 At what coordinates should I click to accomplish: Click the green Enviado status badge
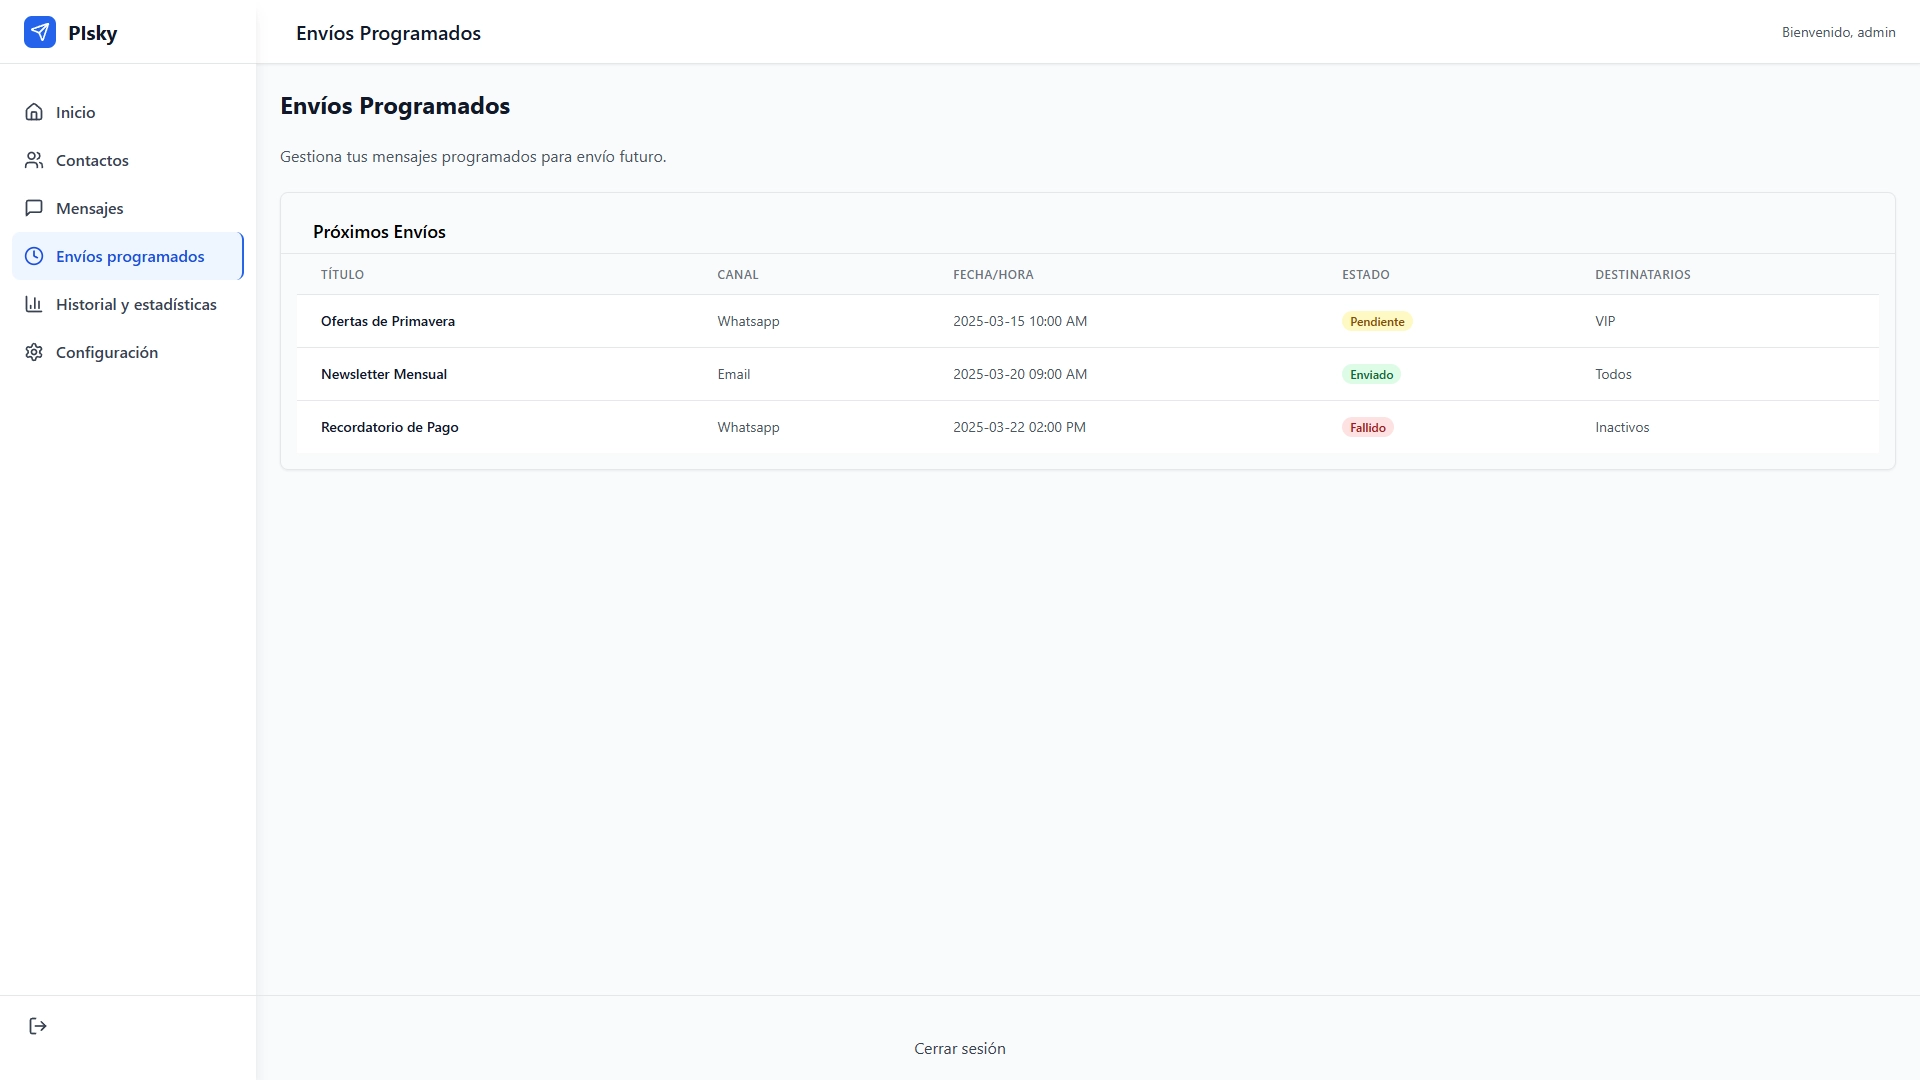tap(1371, 374)
